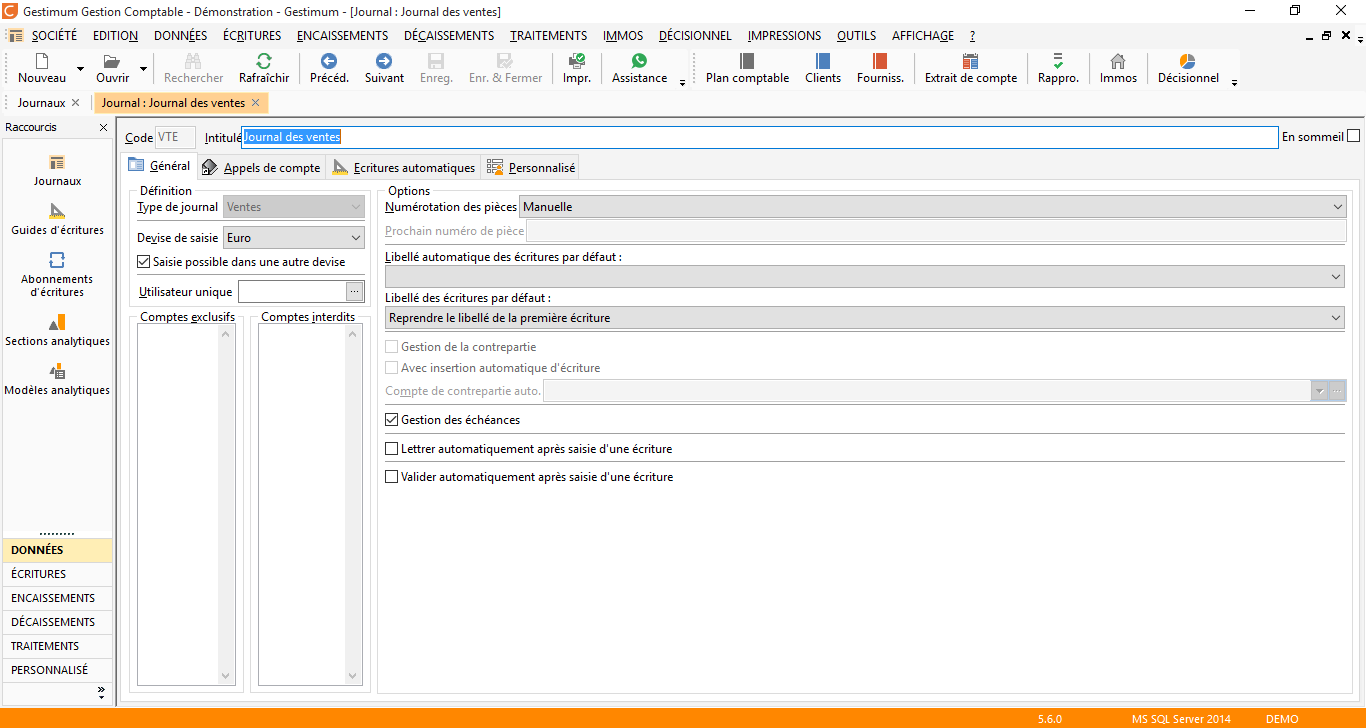Open the Plan comptable icon
This screenshot has height=728, width=1366.
[747, 61]
